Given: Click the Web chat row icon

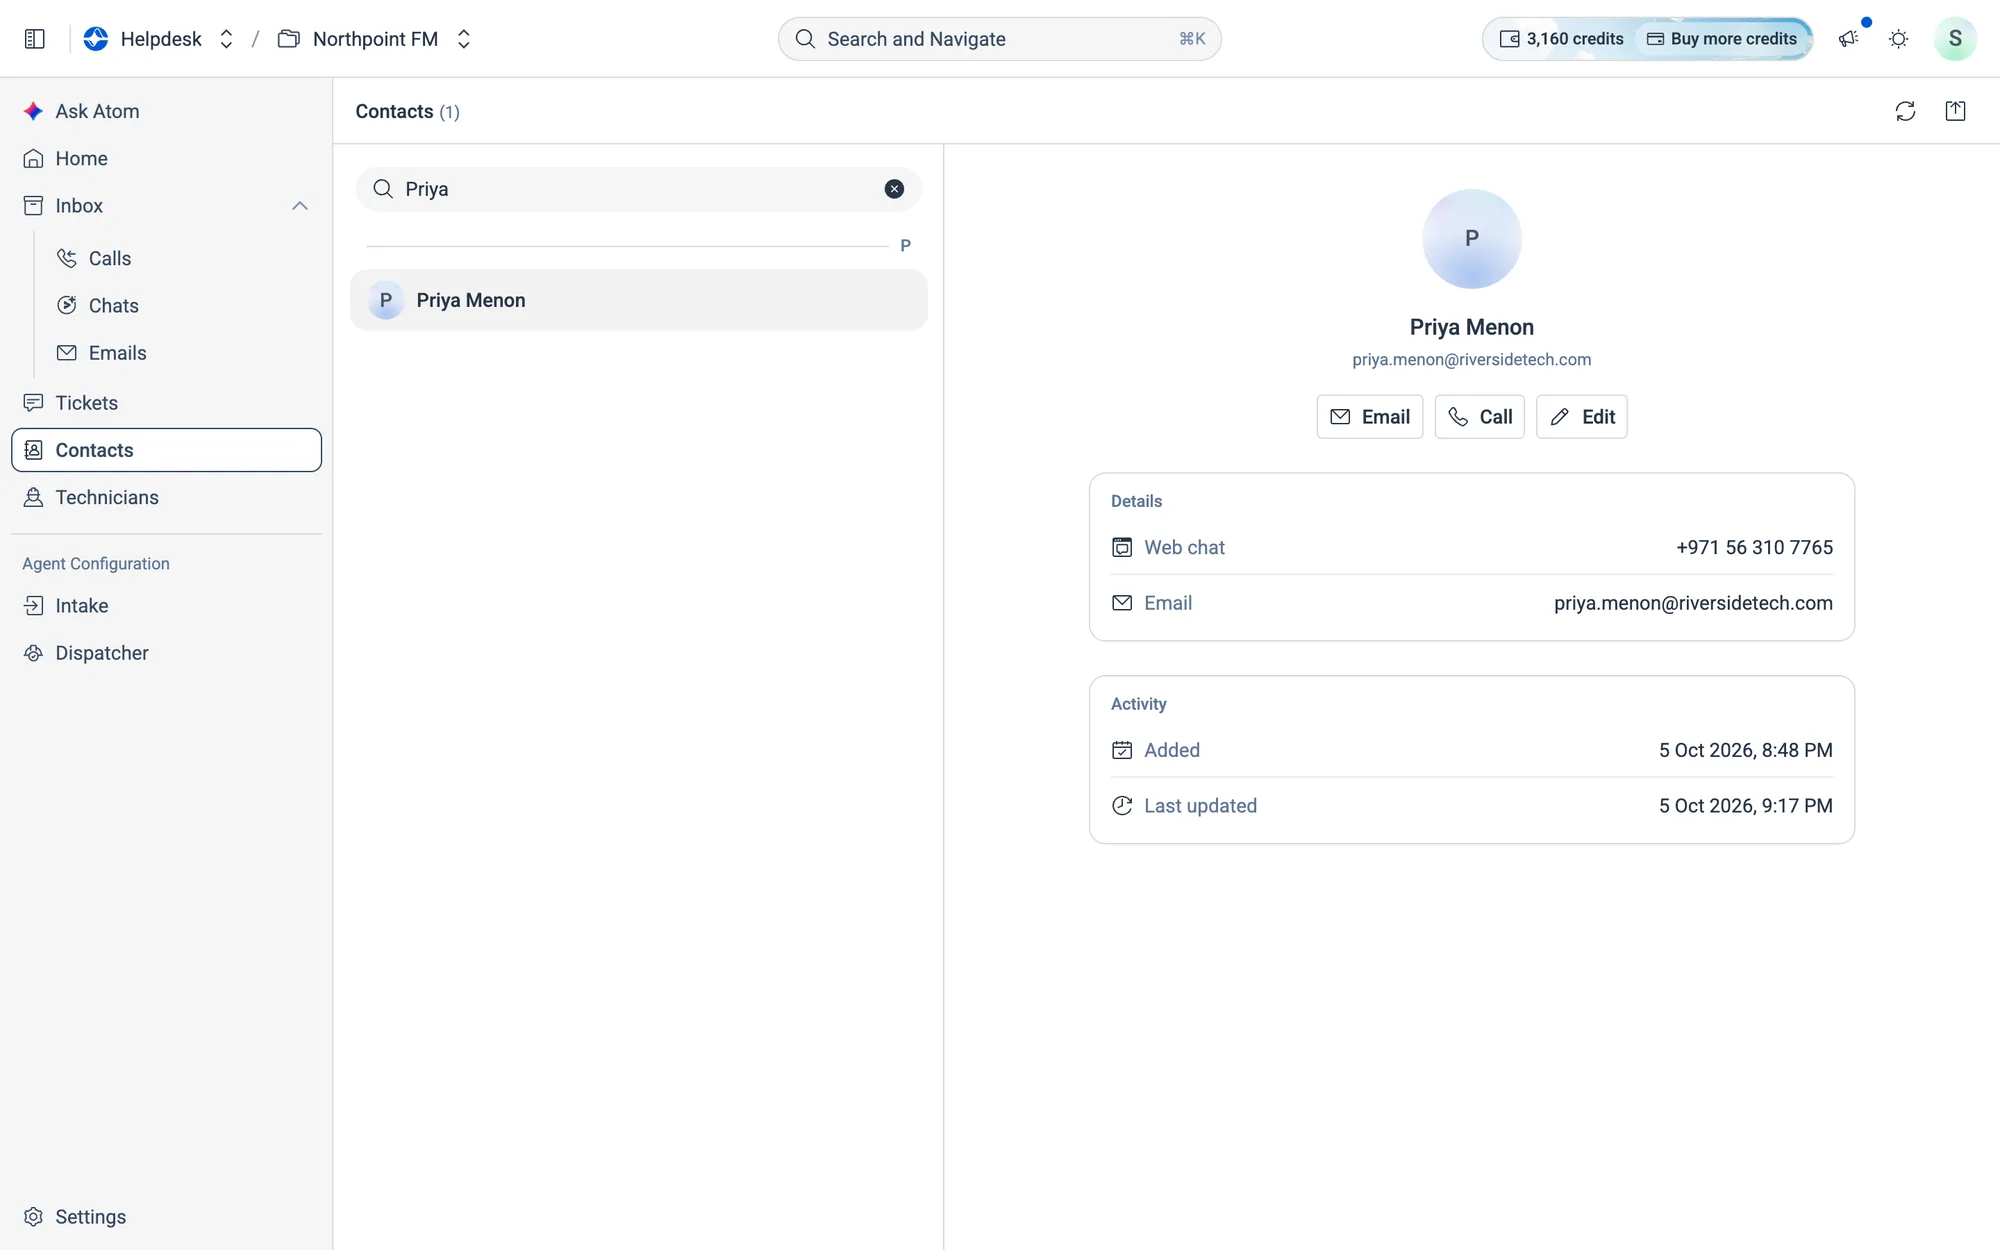Looking at the screenshot, I should pyautogui.click(x=1122, y=548).
